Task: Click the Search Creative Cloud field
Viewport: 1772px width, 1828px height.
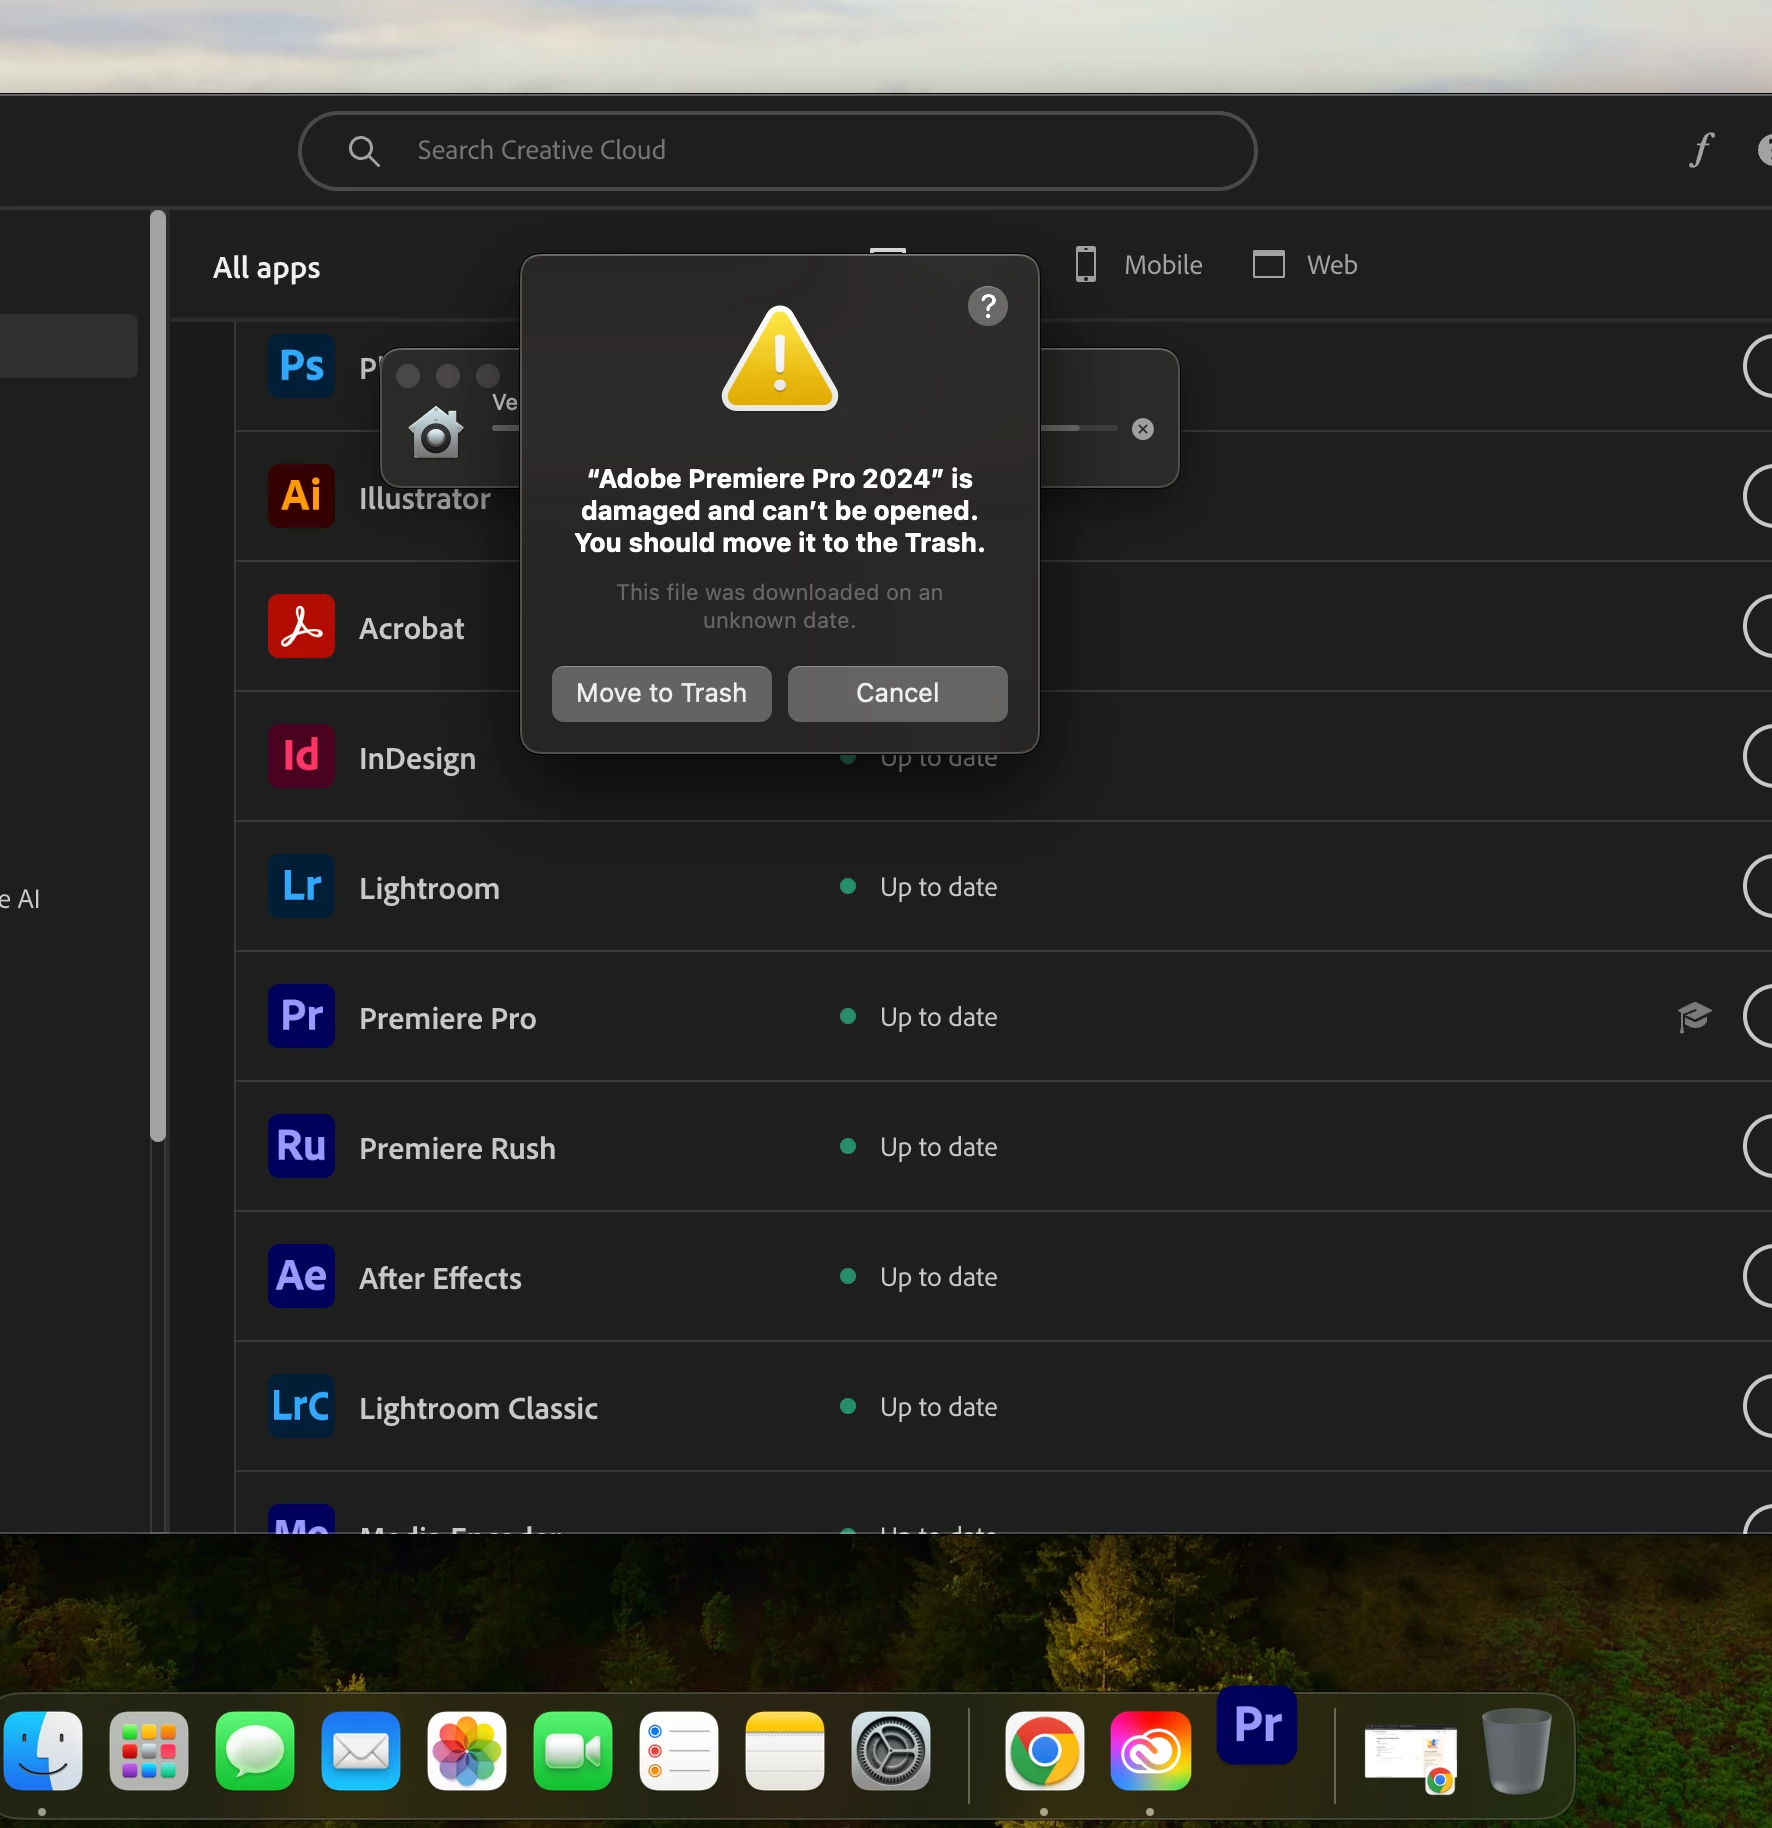Action: pos(777,150)
